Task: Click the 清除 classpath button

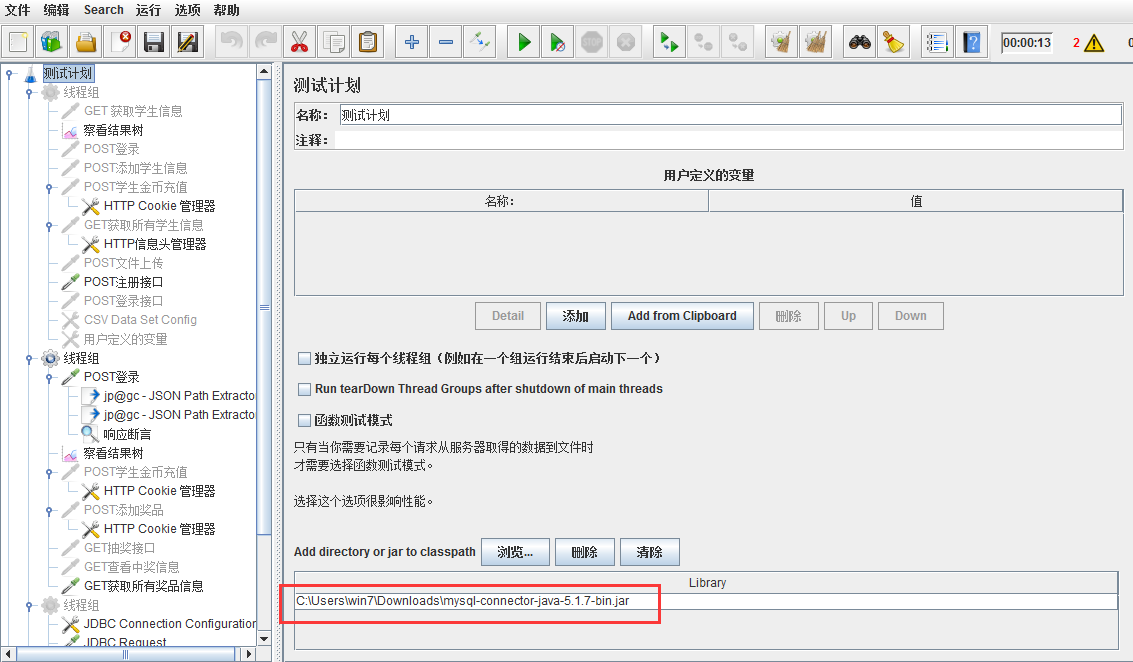Action: [650, 552]
